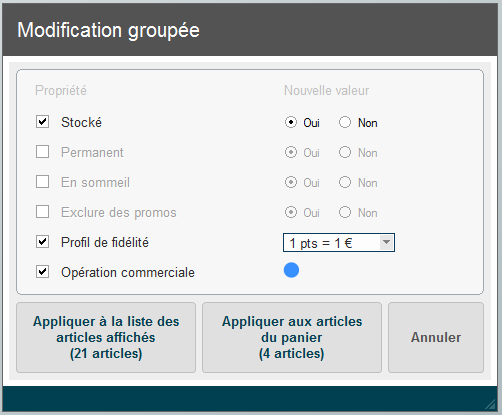Click the Annuler button
This screenshot has height=415, width=502.
(436, 337)
